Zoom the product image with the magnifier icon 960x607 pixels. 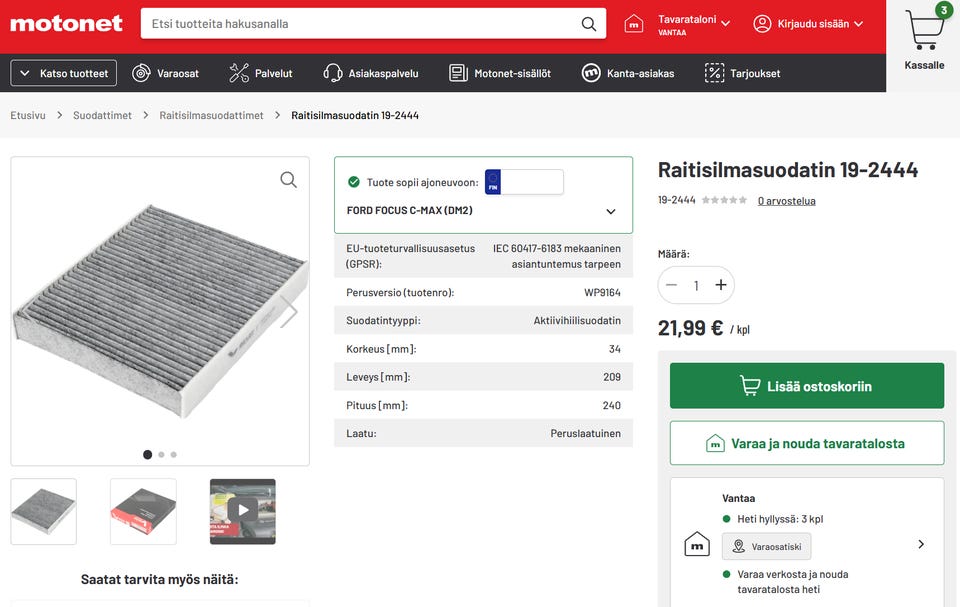pyautogui.click(x=288, y=179)
